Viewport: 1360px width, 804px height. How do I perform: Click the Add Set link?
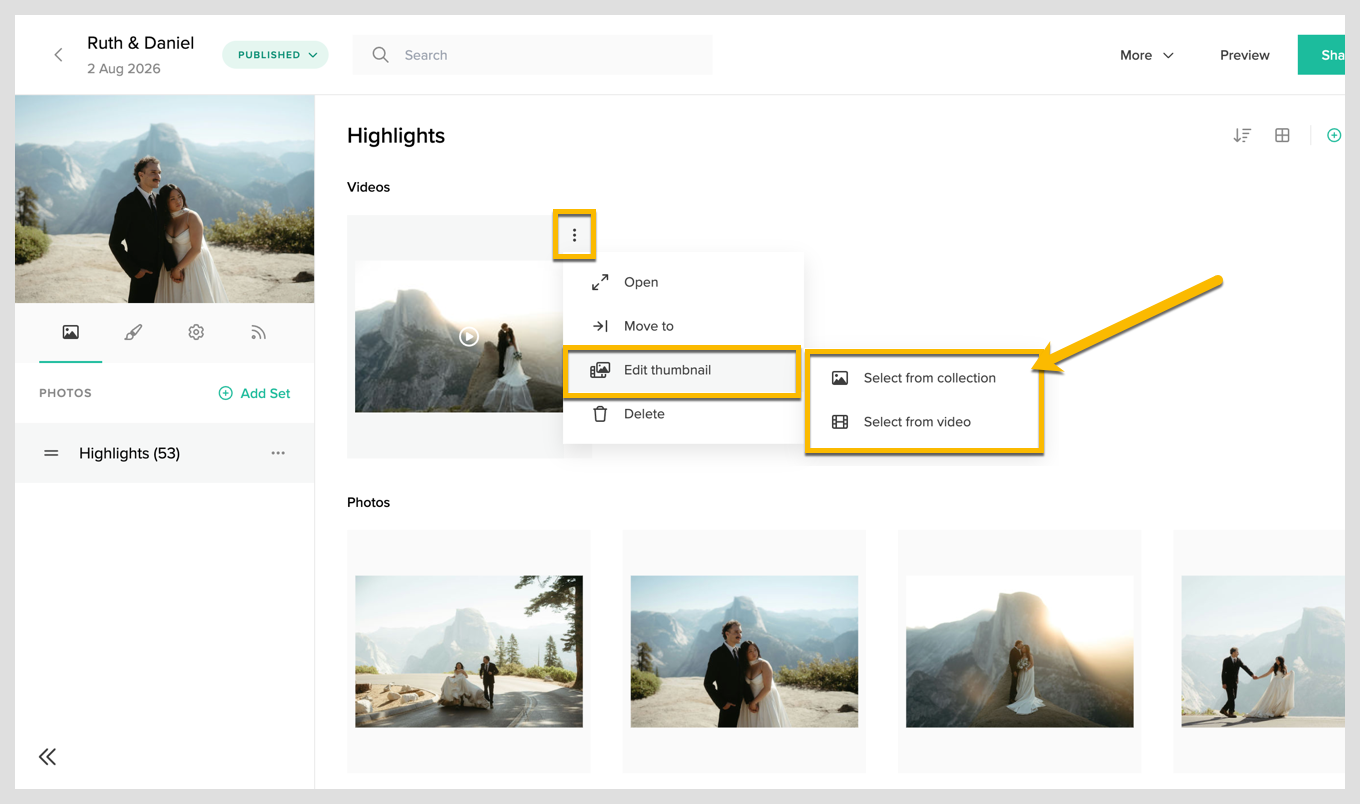pyautogui.click(x=254, y=393)
